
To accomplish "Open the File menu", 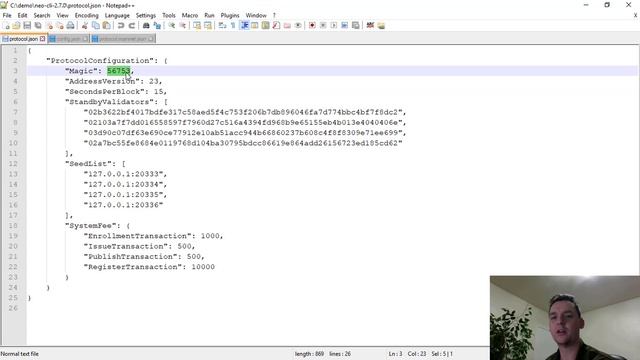I will coord(7,15).
